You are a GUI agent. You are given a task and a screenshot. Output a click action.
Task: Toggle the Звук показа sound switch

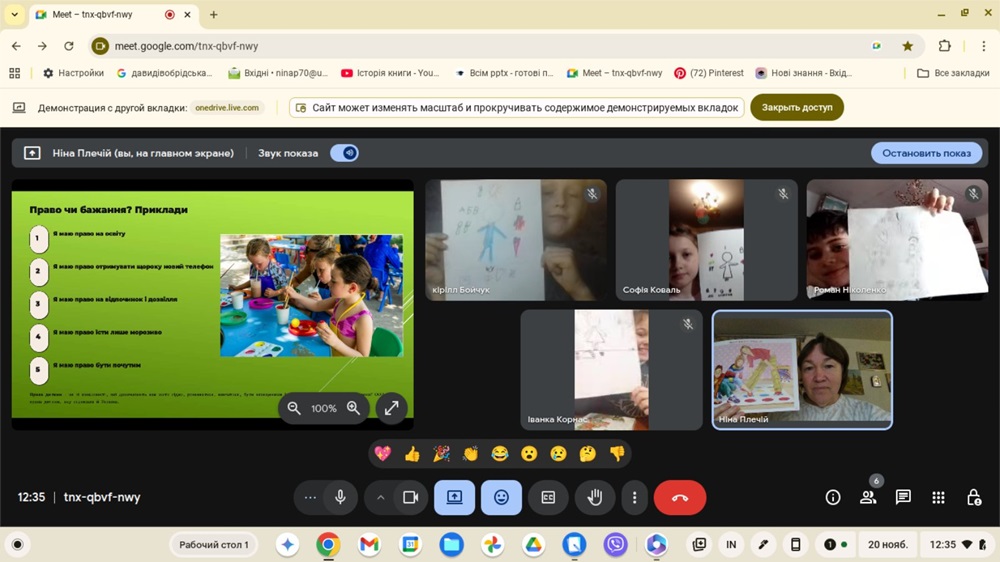344,153
